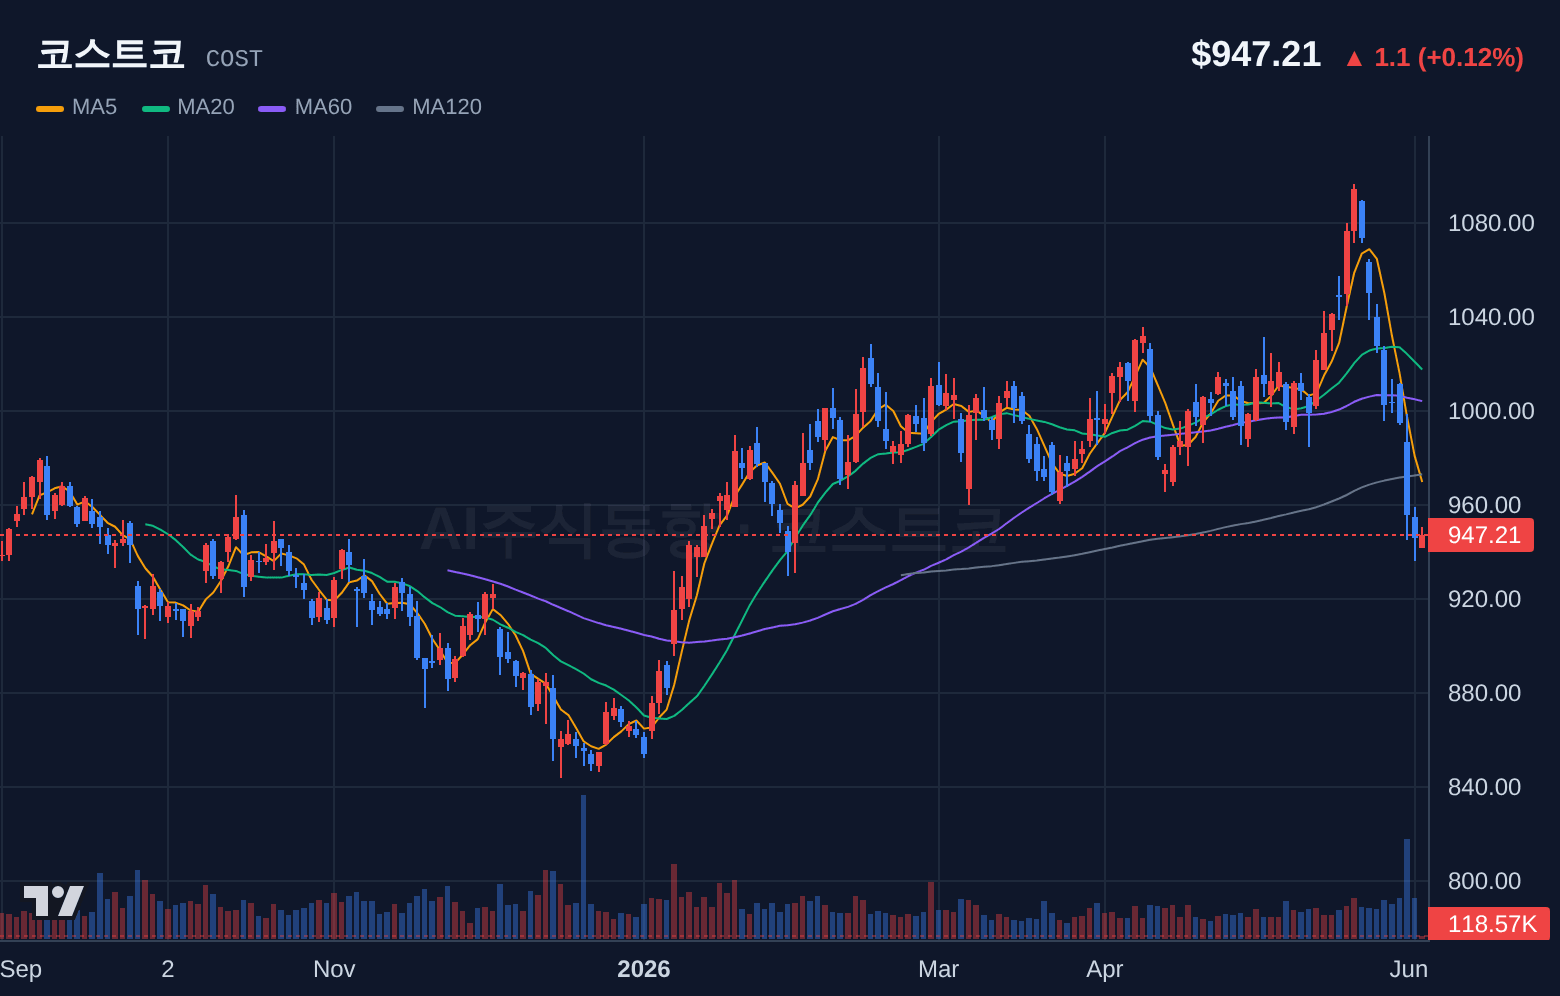Viewport: 1560px width, 996px height.
Task: Click the MA5 orange legend swatch
Action: click(x=50, y=108)
